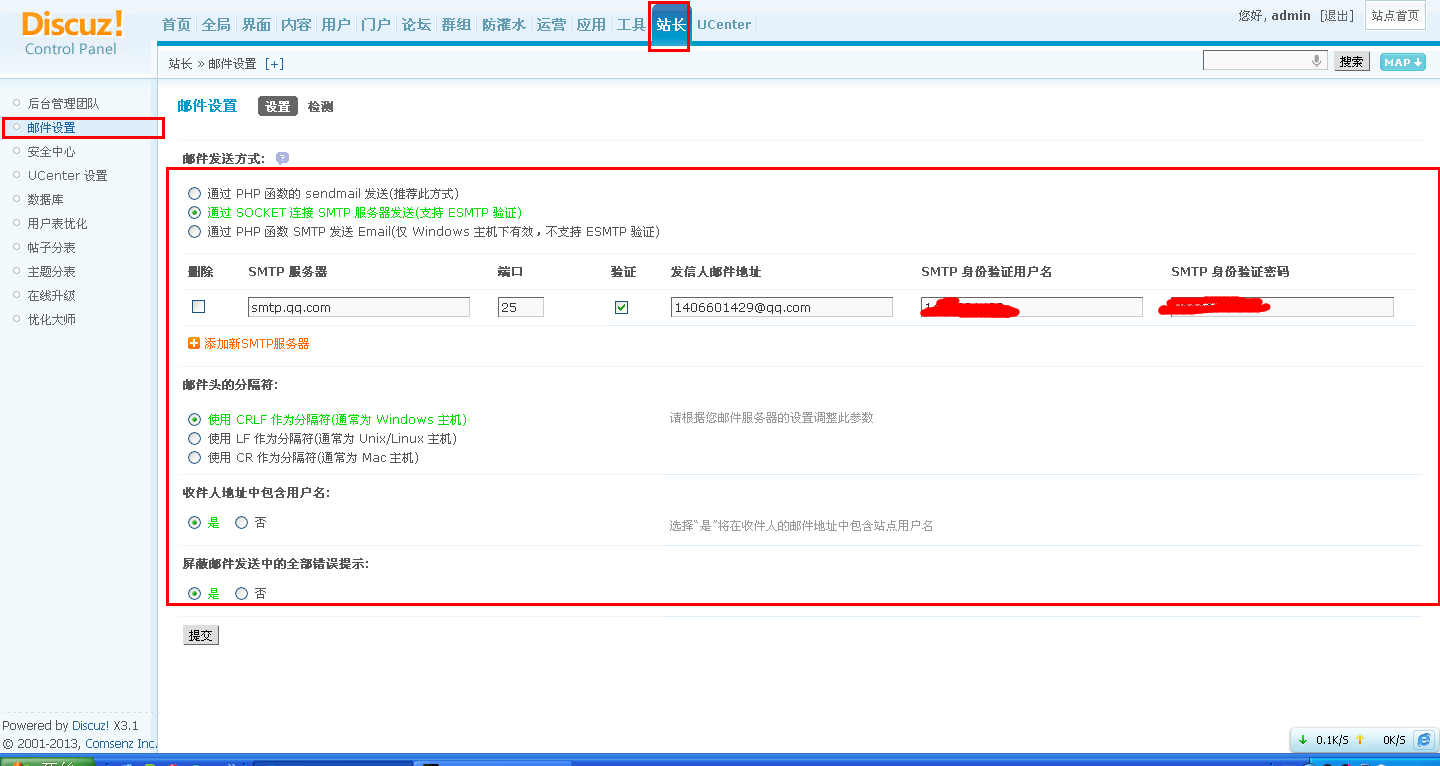The image size is (1440, 766).
Task: Open 安全中心 in the sidebar
Action: point(52,152)
